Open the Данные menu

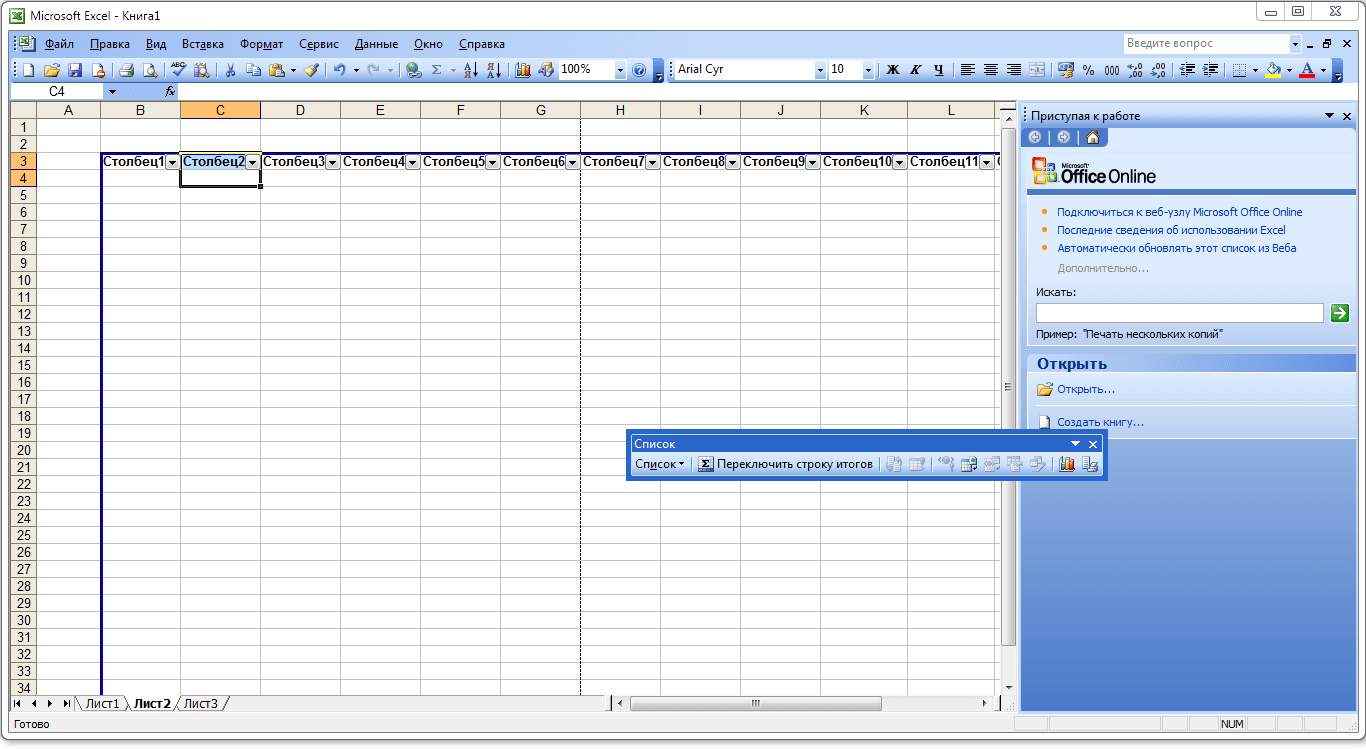[376, 44]
